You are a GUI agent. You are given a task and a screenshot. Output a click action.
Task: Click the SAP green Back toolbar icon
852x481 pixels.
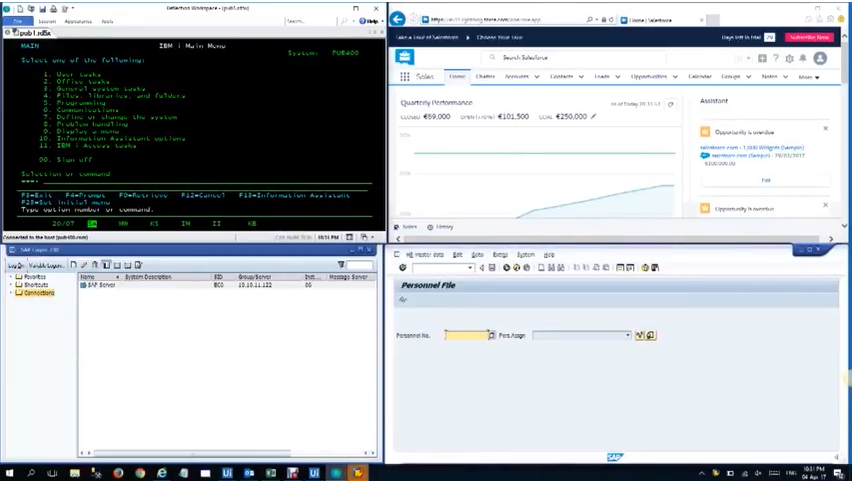point(506,267)
